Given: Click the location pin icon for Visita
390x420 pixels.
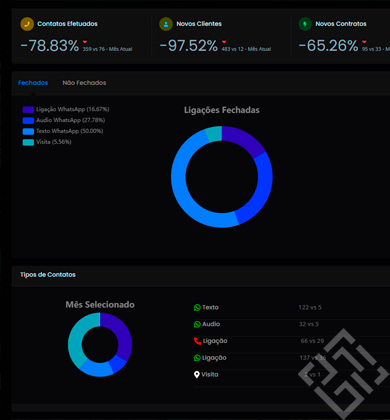Looking at the screenshot, I should click(x=197, y=375).
